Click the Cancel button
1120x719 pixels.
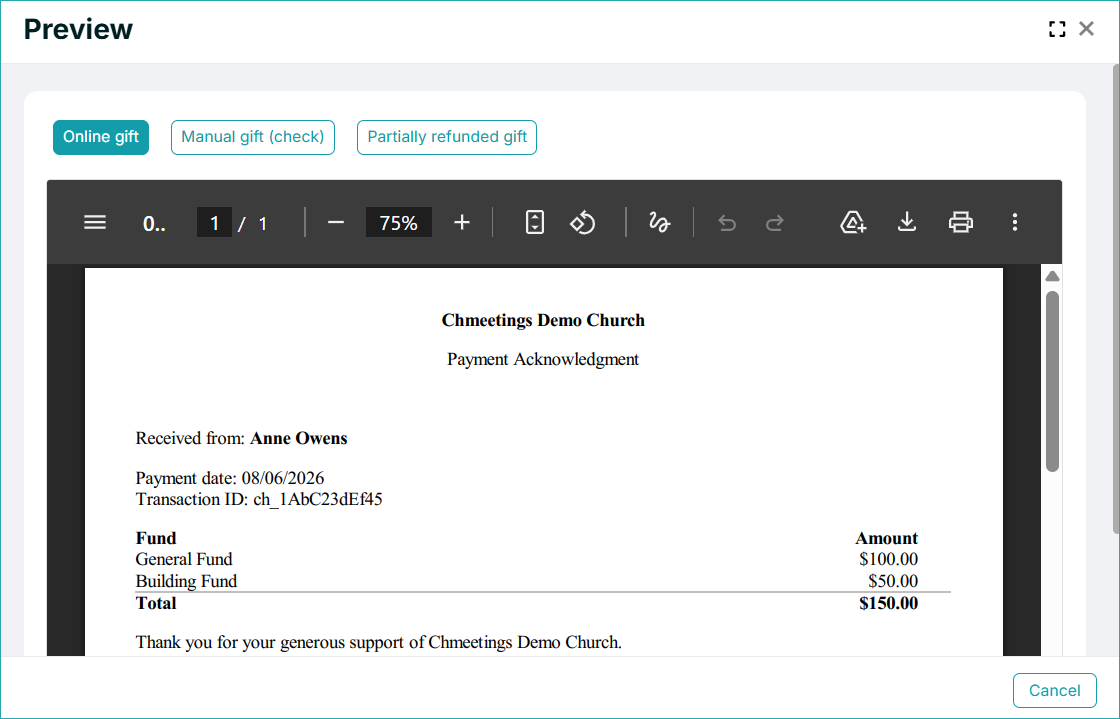[1054, 690]
